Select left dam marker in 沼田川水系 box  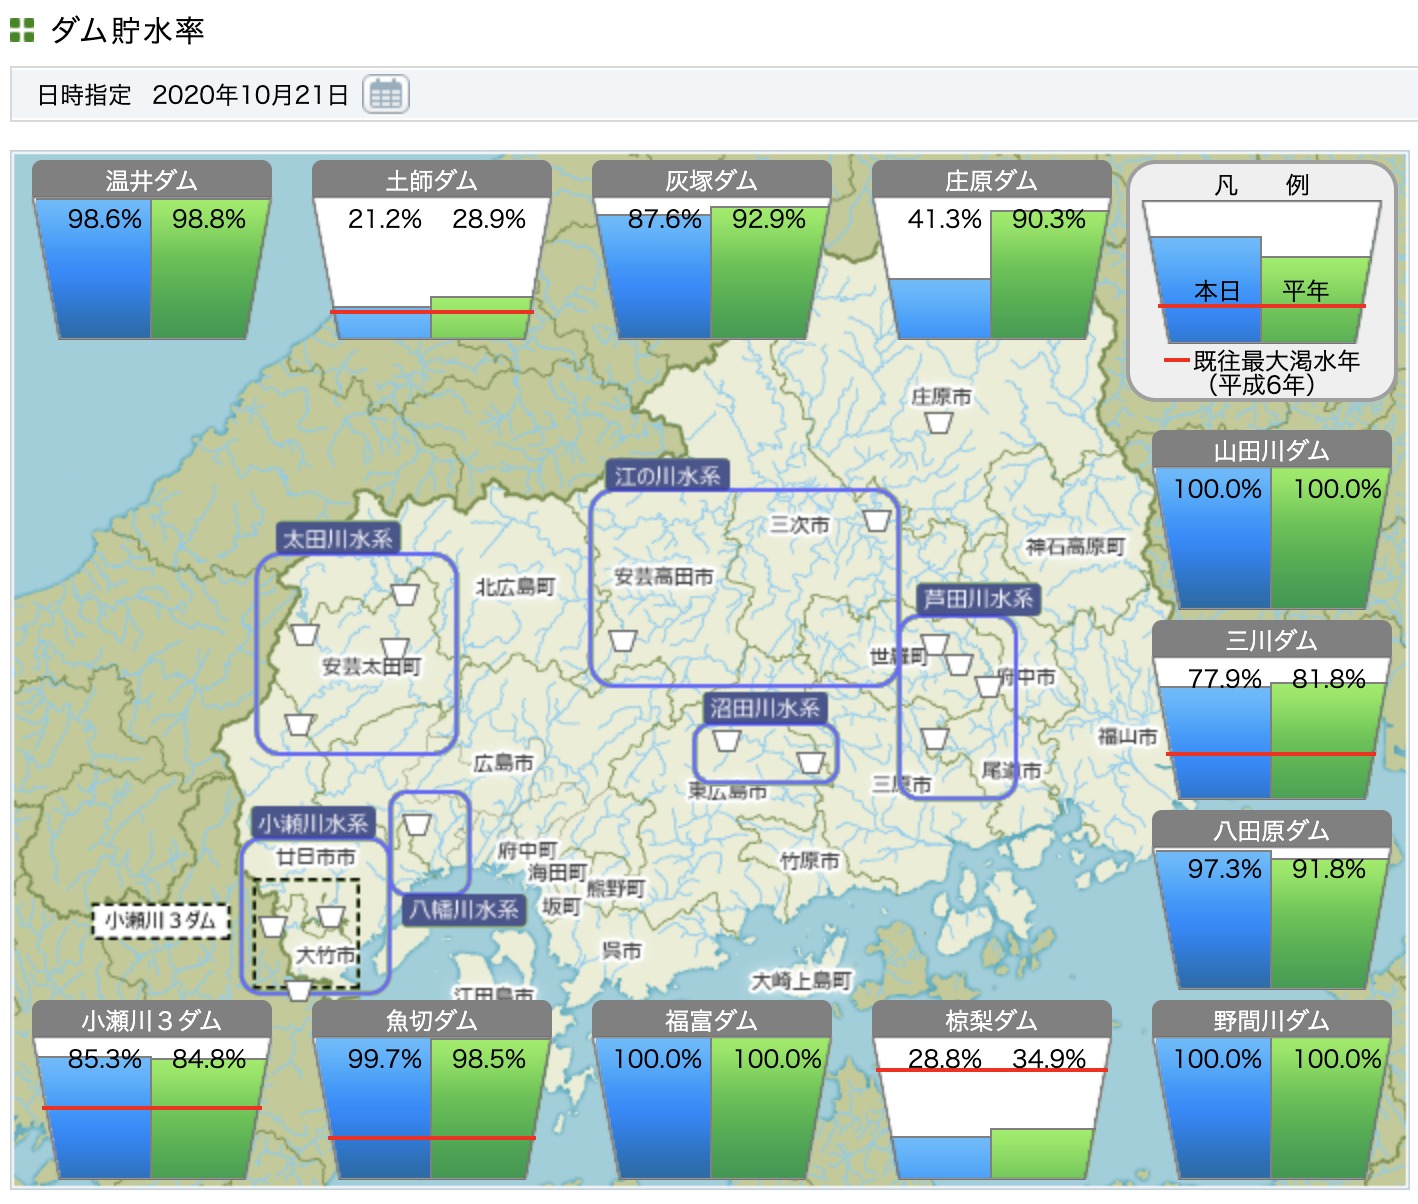(727, 741)
